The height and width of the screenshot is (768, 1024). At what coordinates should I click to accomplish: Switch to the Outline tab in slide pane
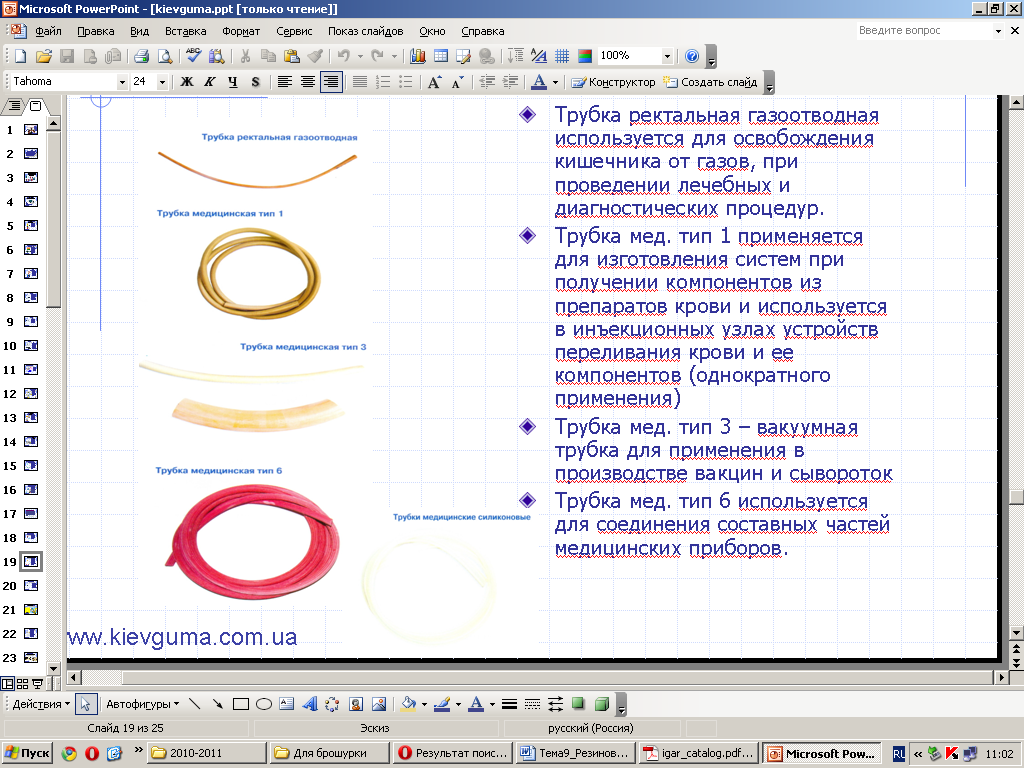(x=14, y=106)
